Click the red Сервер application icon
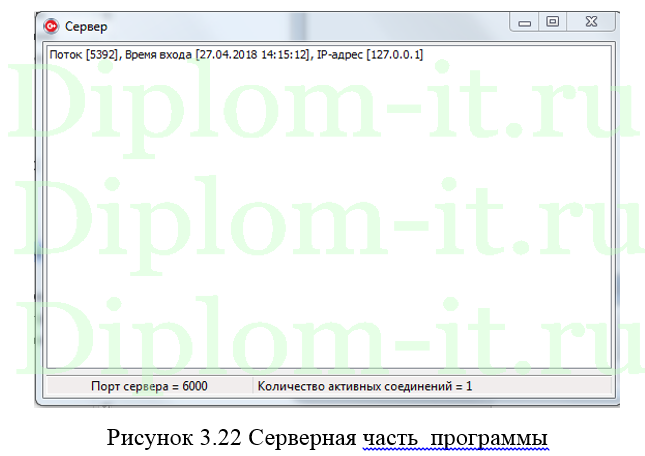The height and width of the screenshot is (456, 645). coord(51,26)
